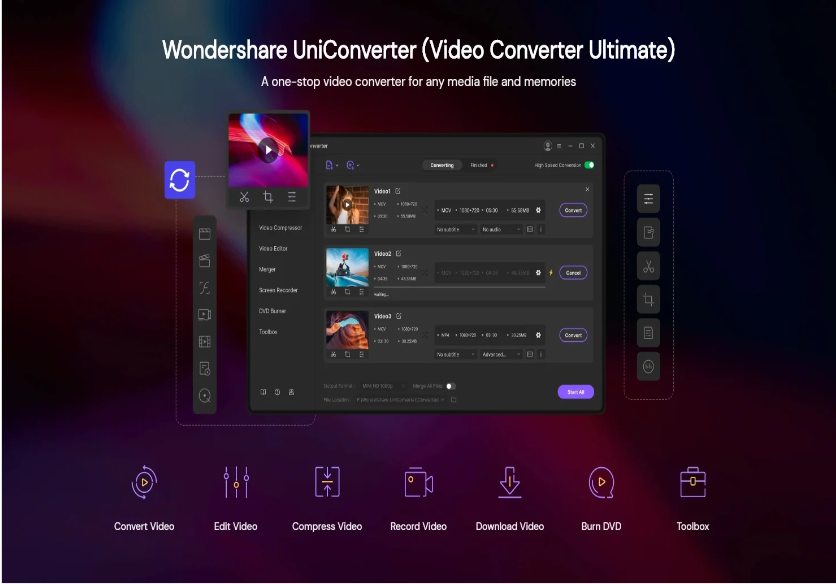836x584 pixels.
Task: Click the Convert Video feature icon
Action: point(144,482)
